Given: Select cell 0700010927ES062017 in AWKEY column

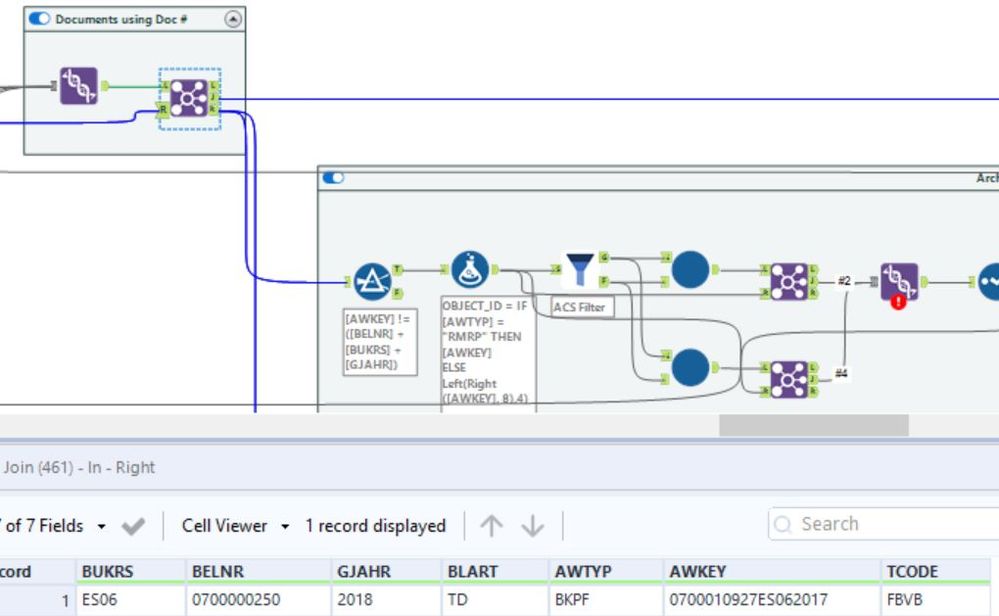Looking at the screenshot, I should point(772,600).
